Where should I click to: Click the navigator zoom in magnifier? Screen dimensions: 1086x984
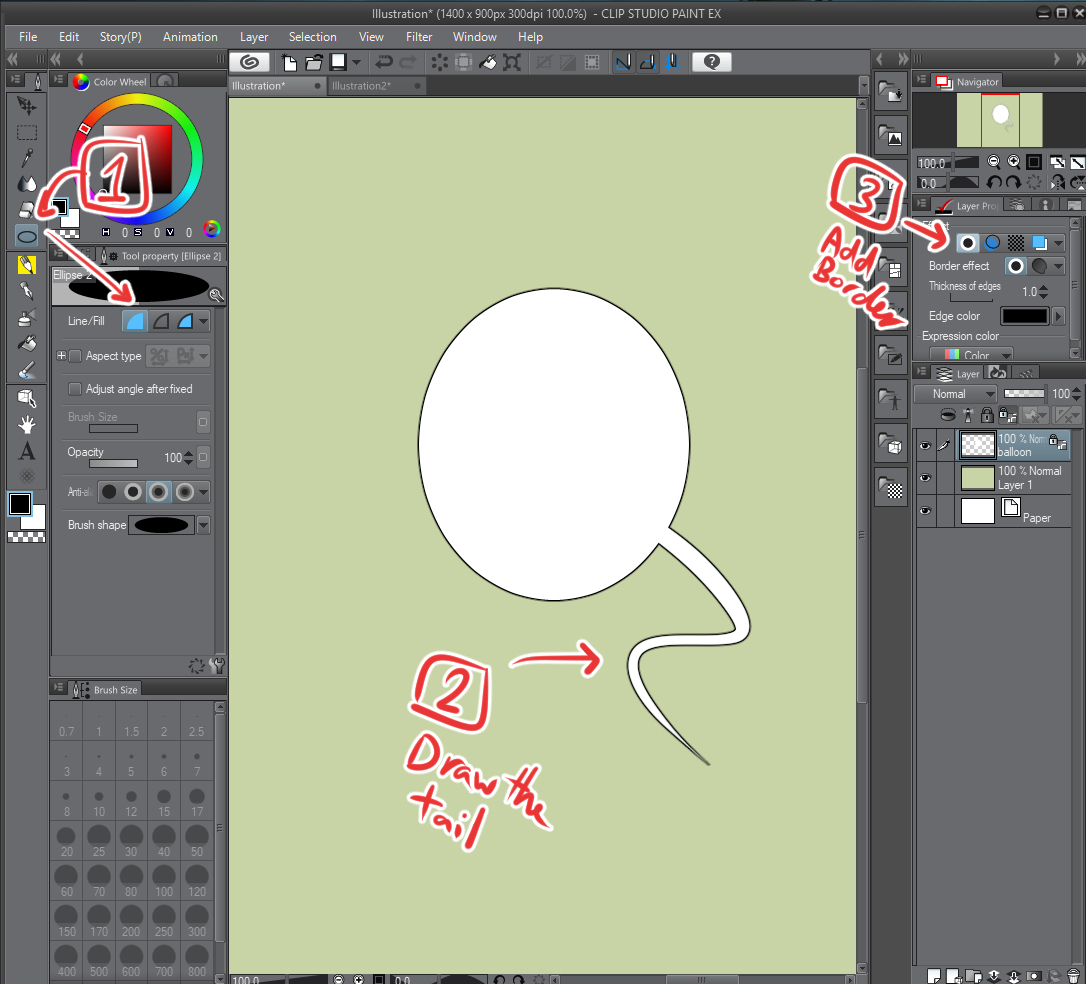coord(1014,162)
